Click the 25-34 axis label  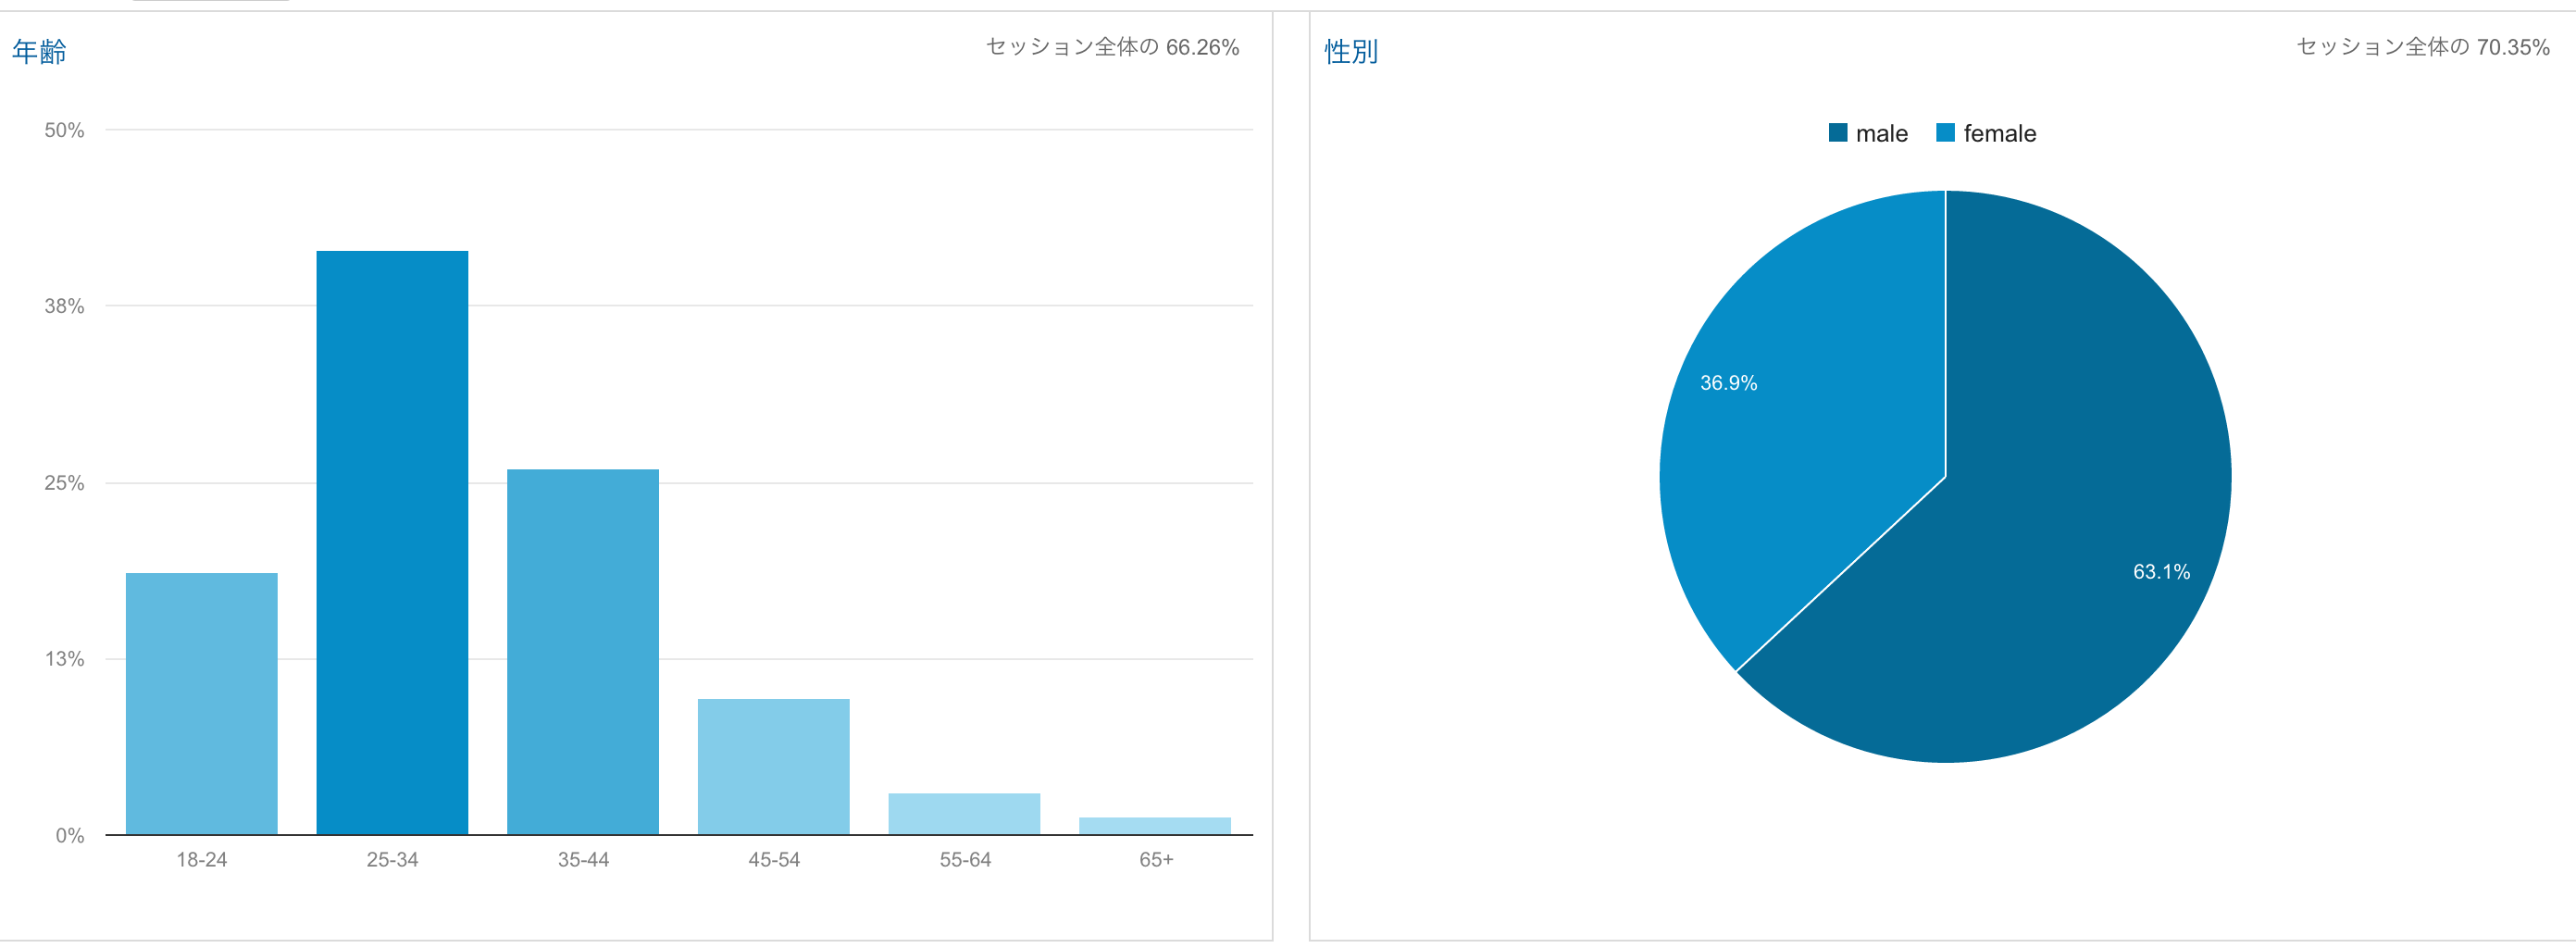tap(392, 860)
